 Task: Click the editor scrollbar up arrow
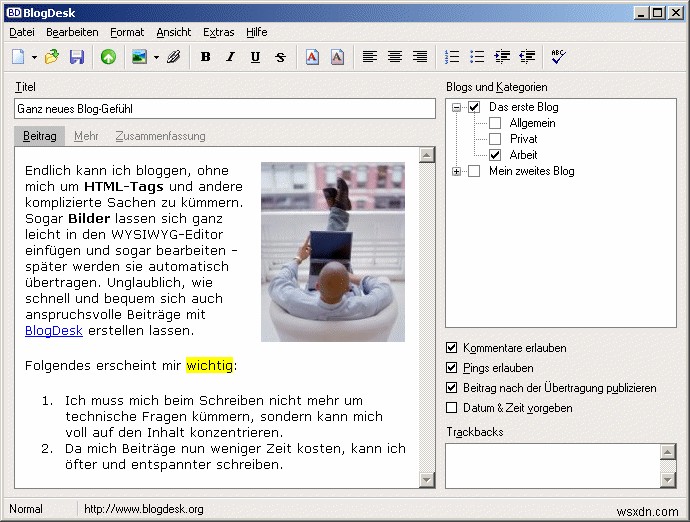(427, 155)
